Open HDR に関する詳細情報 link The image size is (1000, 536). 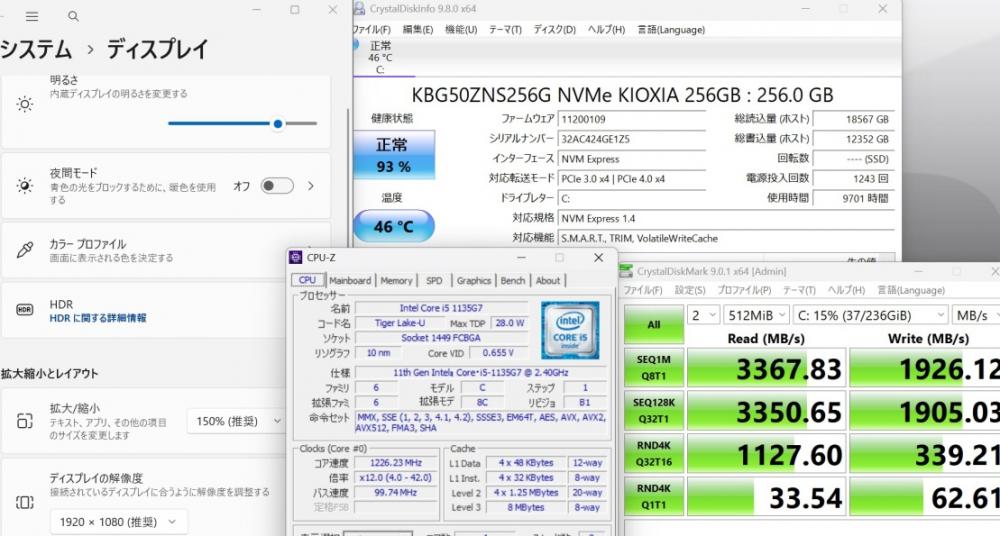pos(98,318)
